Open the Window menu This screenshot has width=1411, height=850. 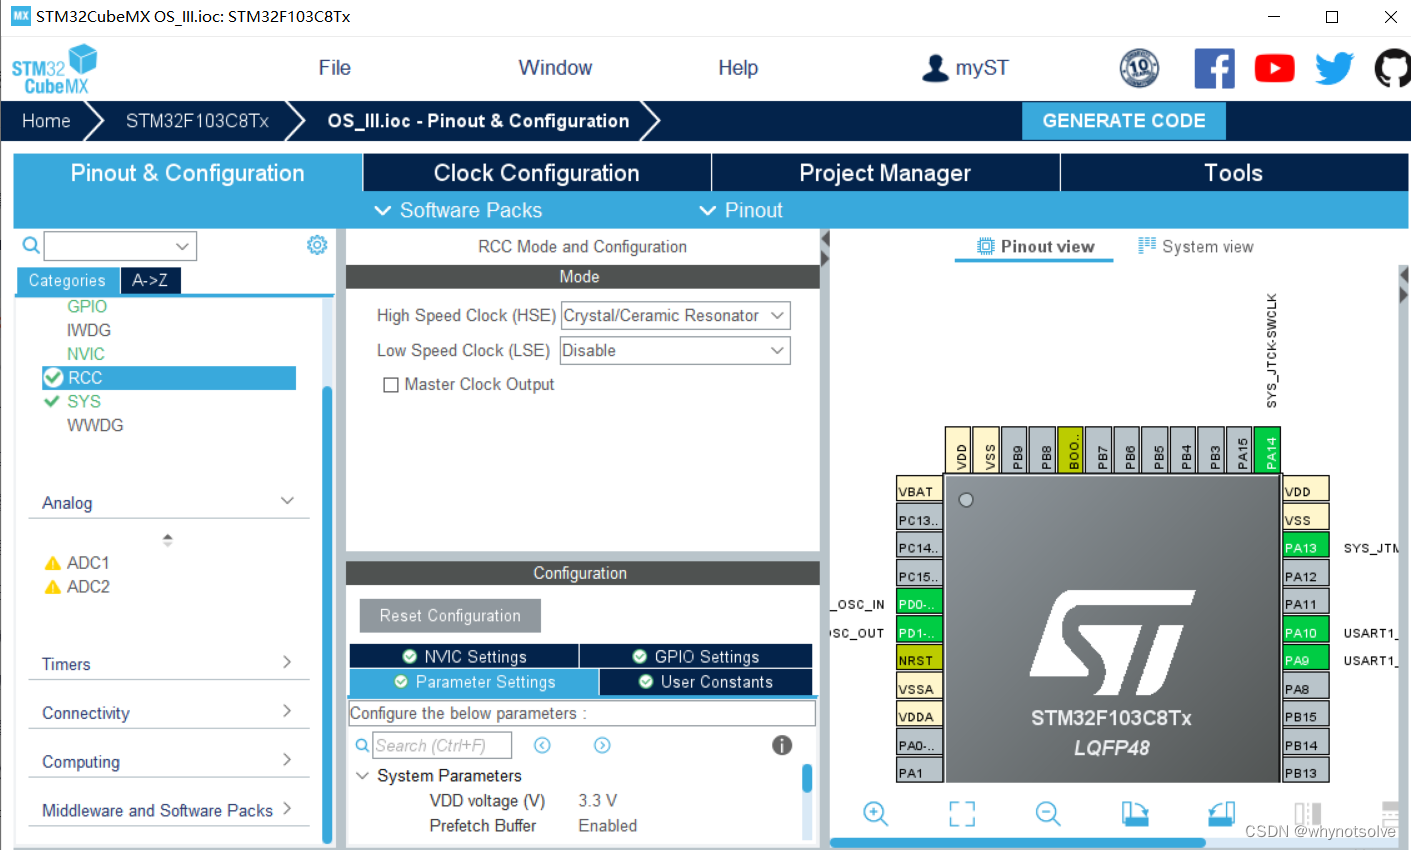(555, 68)
